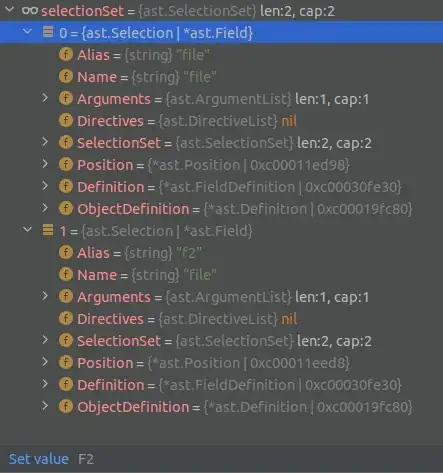Click field icon beside Alias "file"

point(66,54)
